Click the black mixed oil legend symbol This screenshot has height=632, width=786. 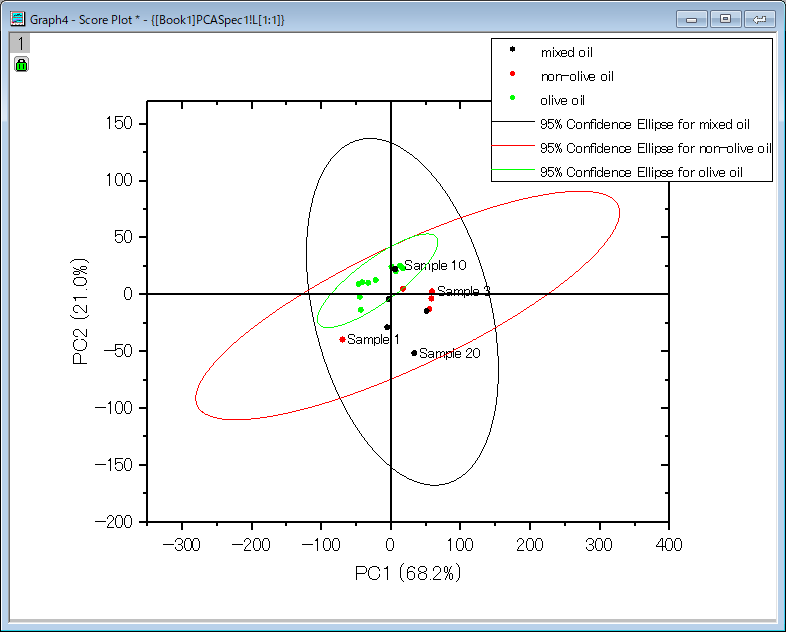click(512, 49)
